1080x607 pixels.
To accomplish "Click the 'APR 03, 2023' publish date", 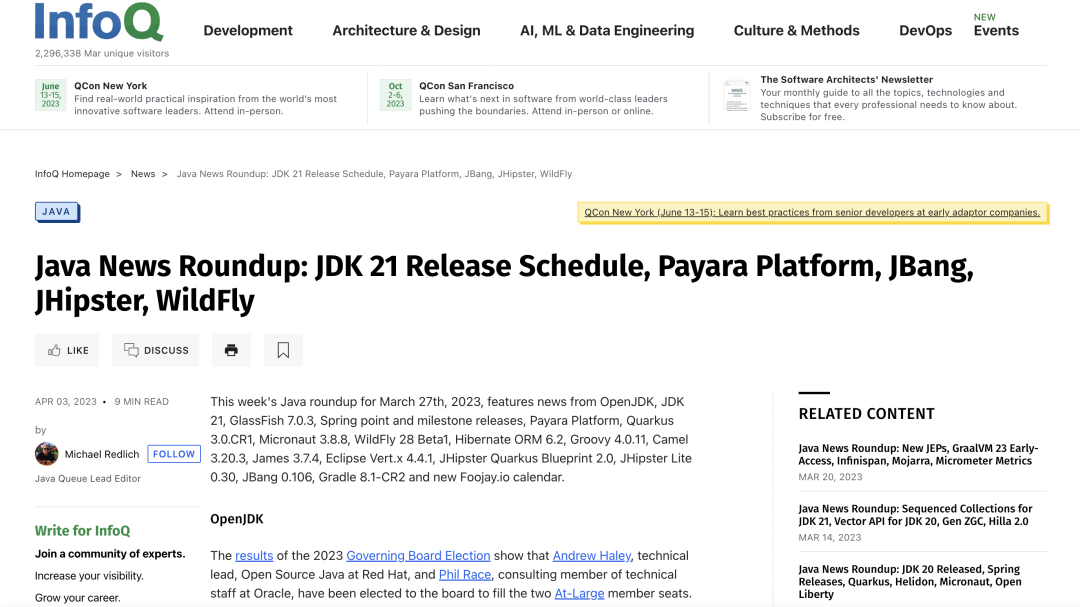I will (x=66, y=402).
